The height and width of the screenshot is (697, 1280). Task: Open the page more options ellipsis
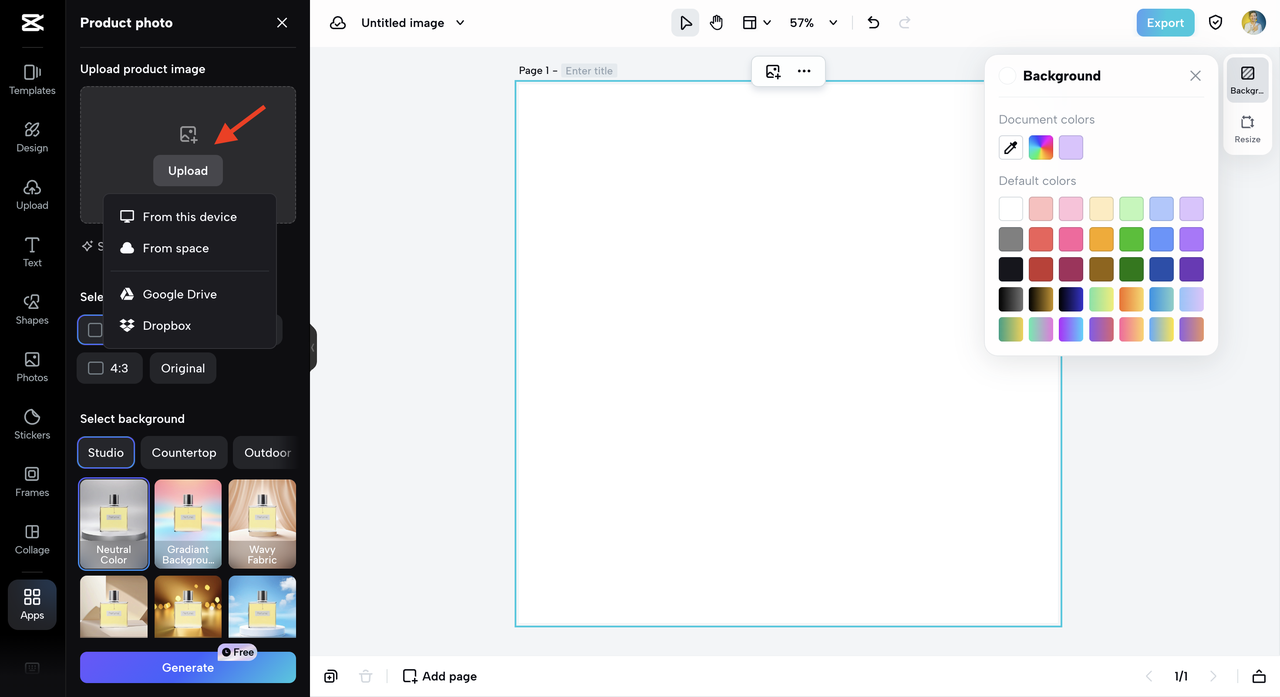click(x=804, y=71)
